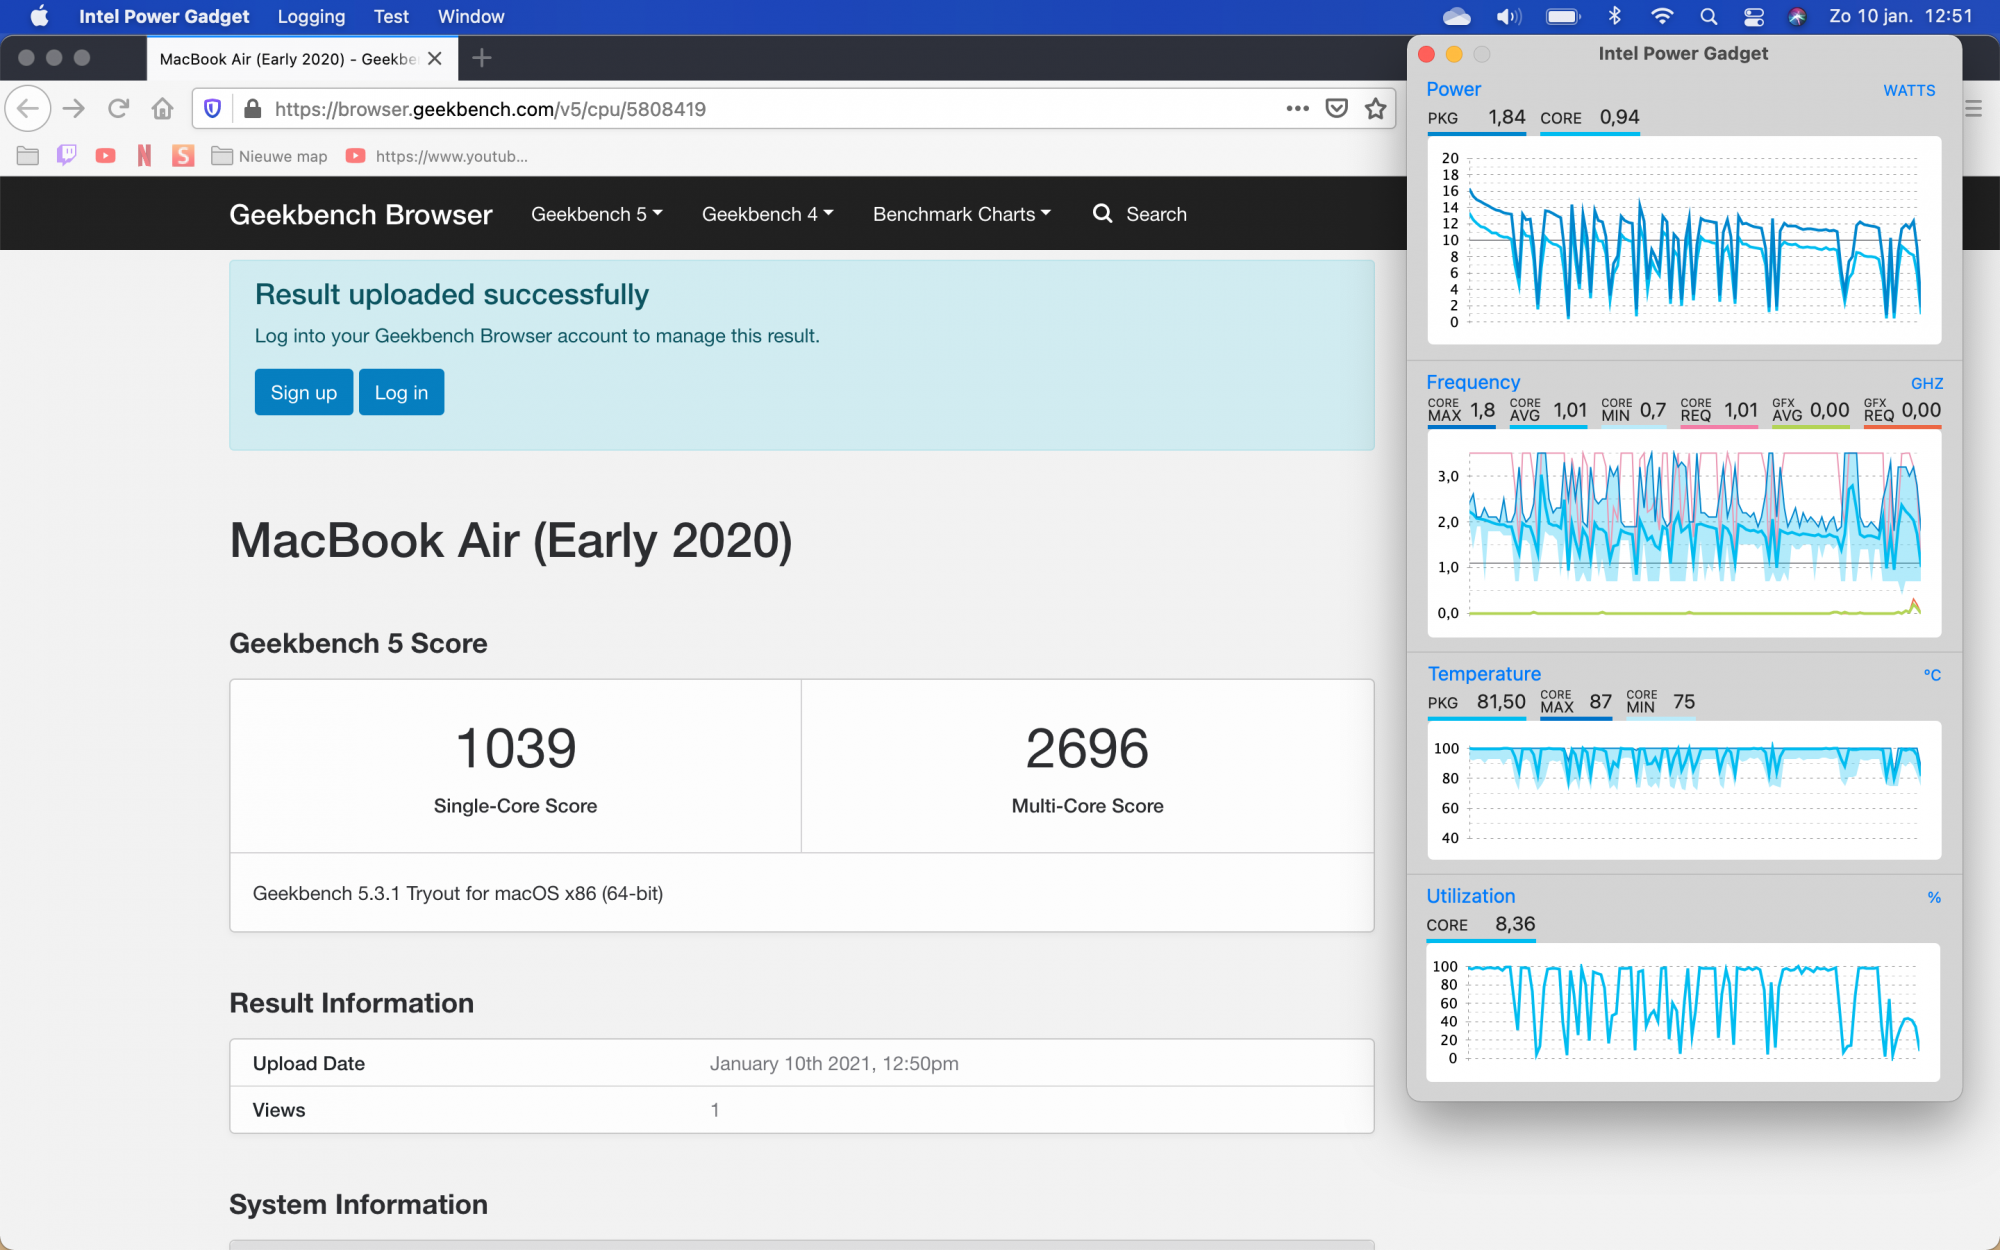Click the browser reload icon
Screen dimensions: 2000x1250
118,108
